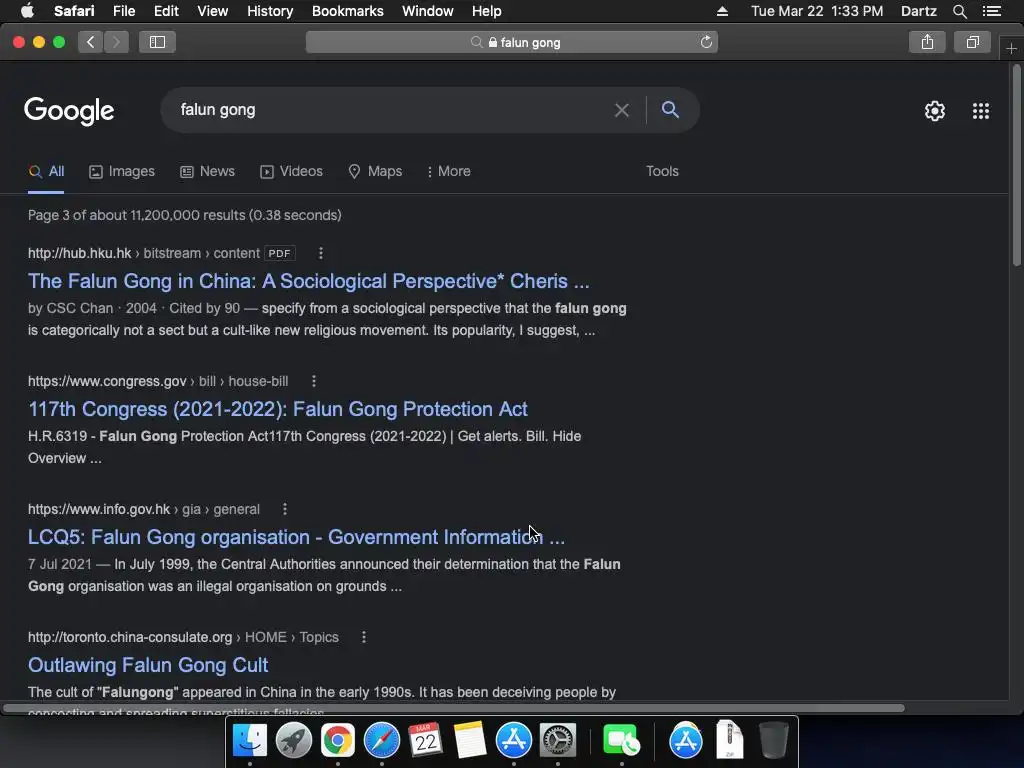Open Falun Gong Protection Act result
Image resolution: width=1024 pixels, height=768 pixels.
(278, 409)
